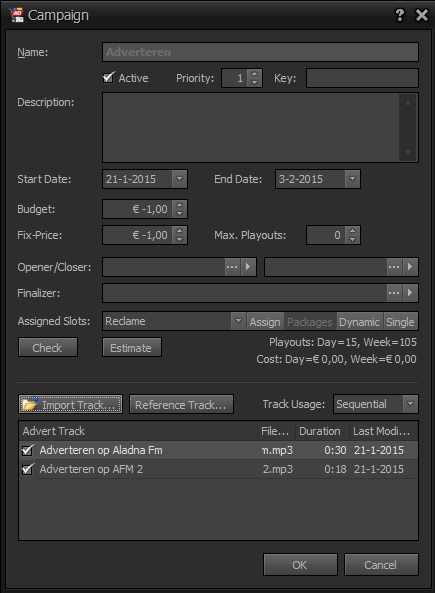Image resolution: width=435 pixels, height=593 pixels.
Task: Click the Opener browse ellipsis icon
Action: (232, 267)
